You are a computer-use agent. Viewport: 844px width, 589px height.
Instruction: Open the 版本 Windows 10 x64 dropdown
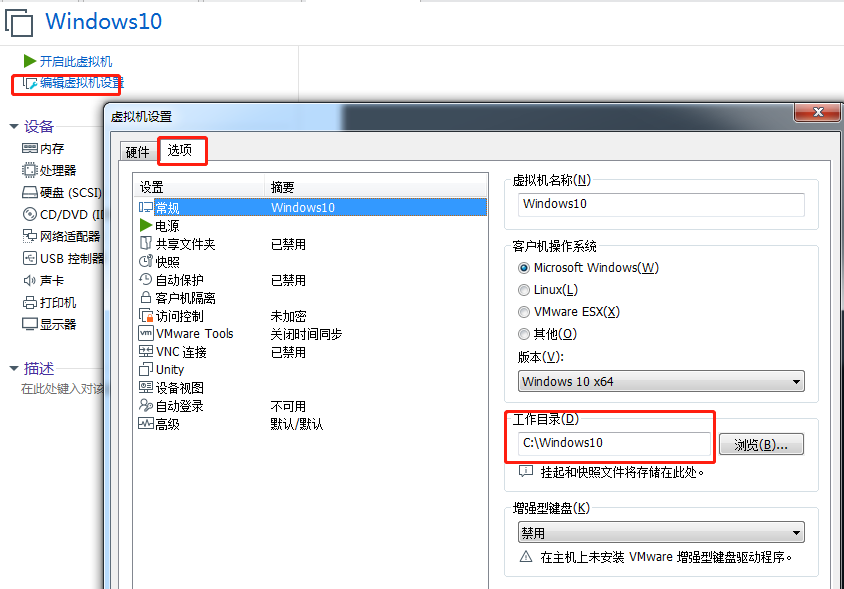(661, 382)
